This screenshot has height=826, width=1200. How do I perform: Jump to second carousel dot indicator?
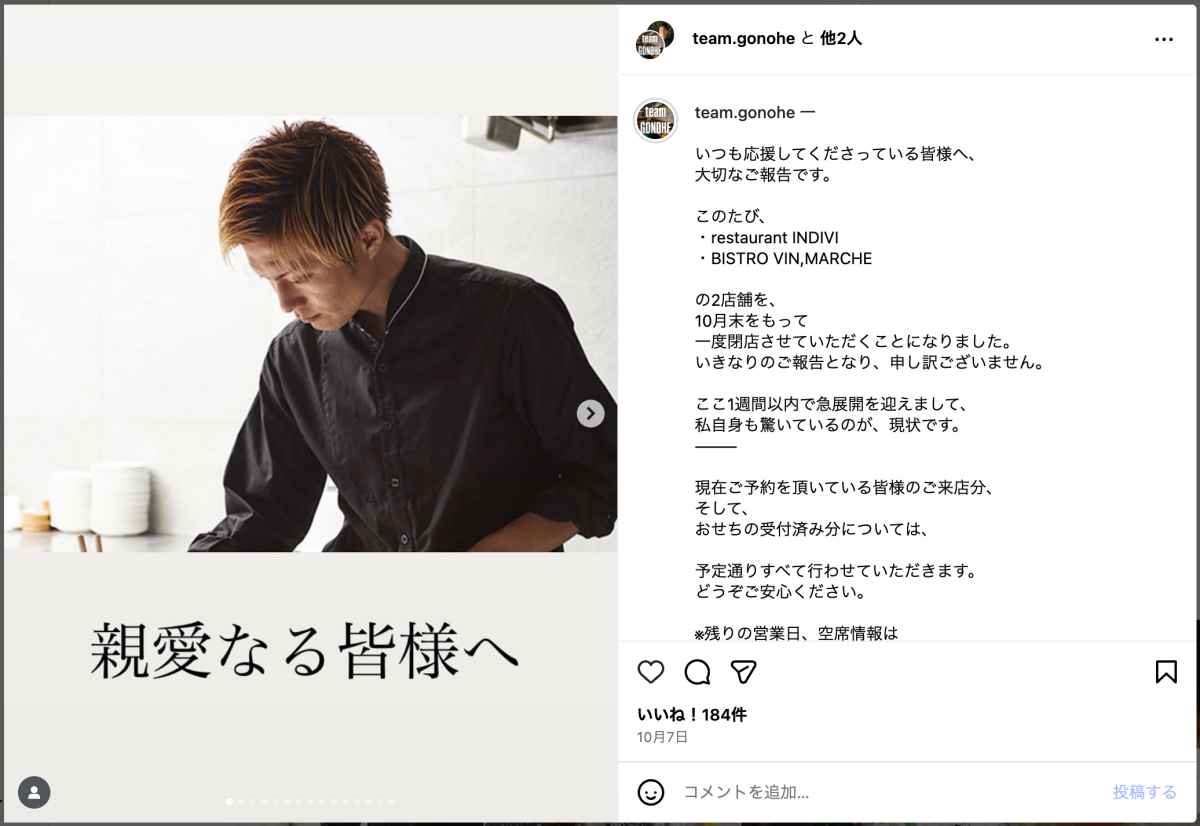pyautogui.click(x=241, y=801)
